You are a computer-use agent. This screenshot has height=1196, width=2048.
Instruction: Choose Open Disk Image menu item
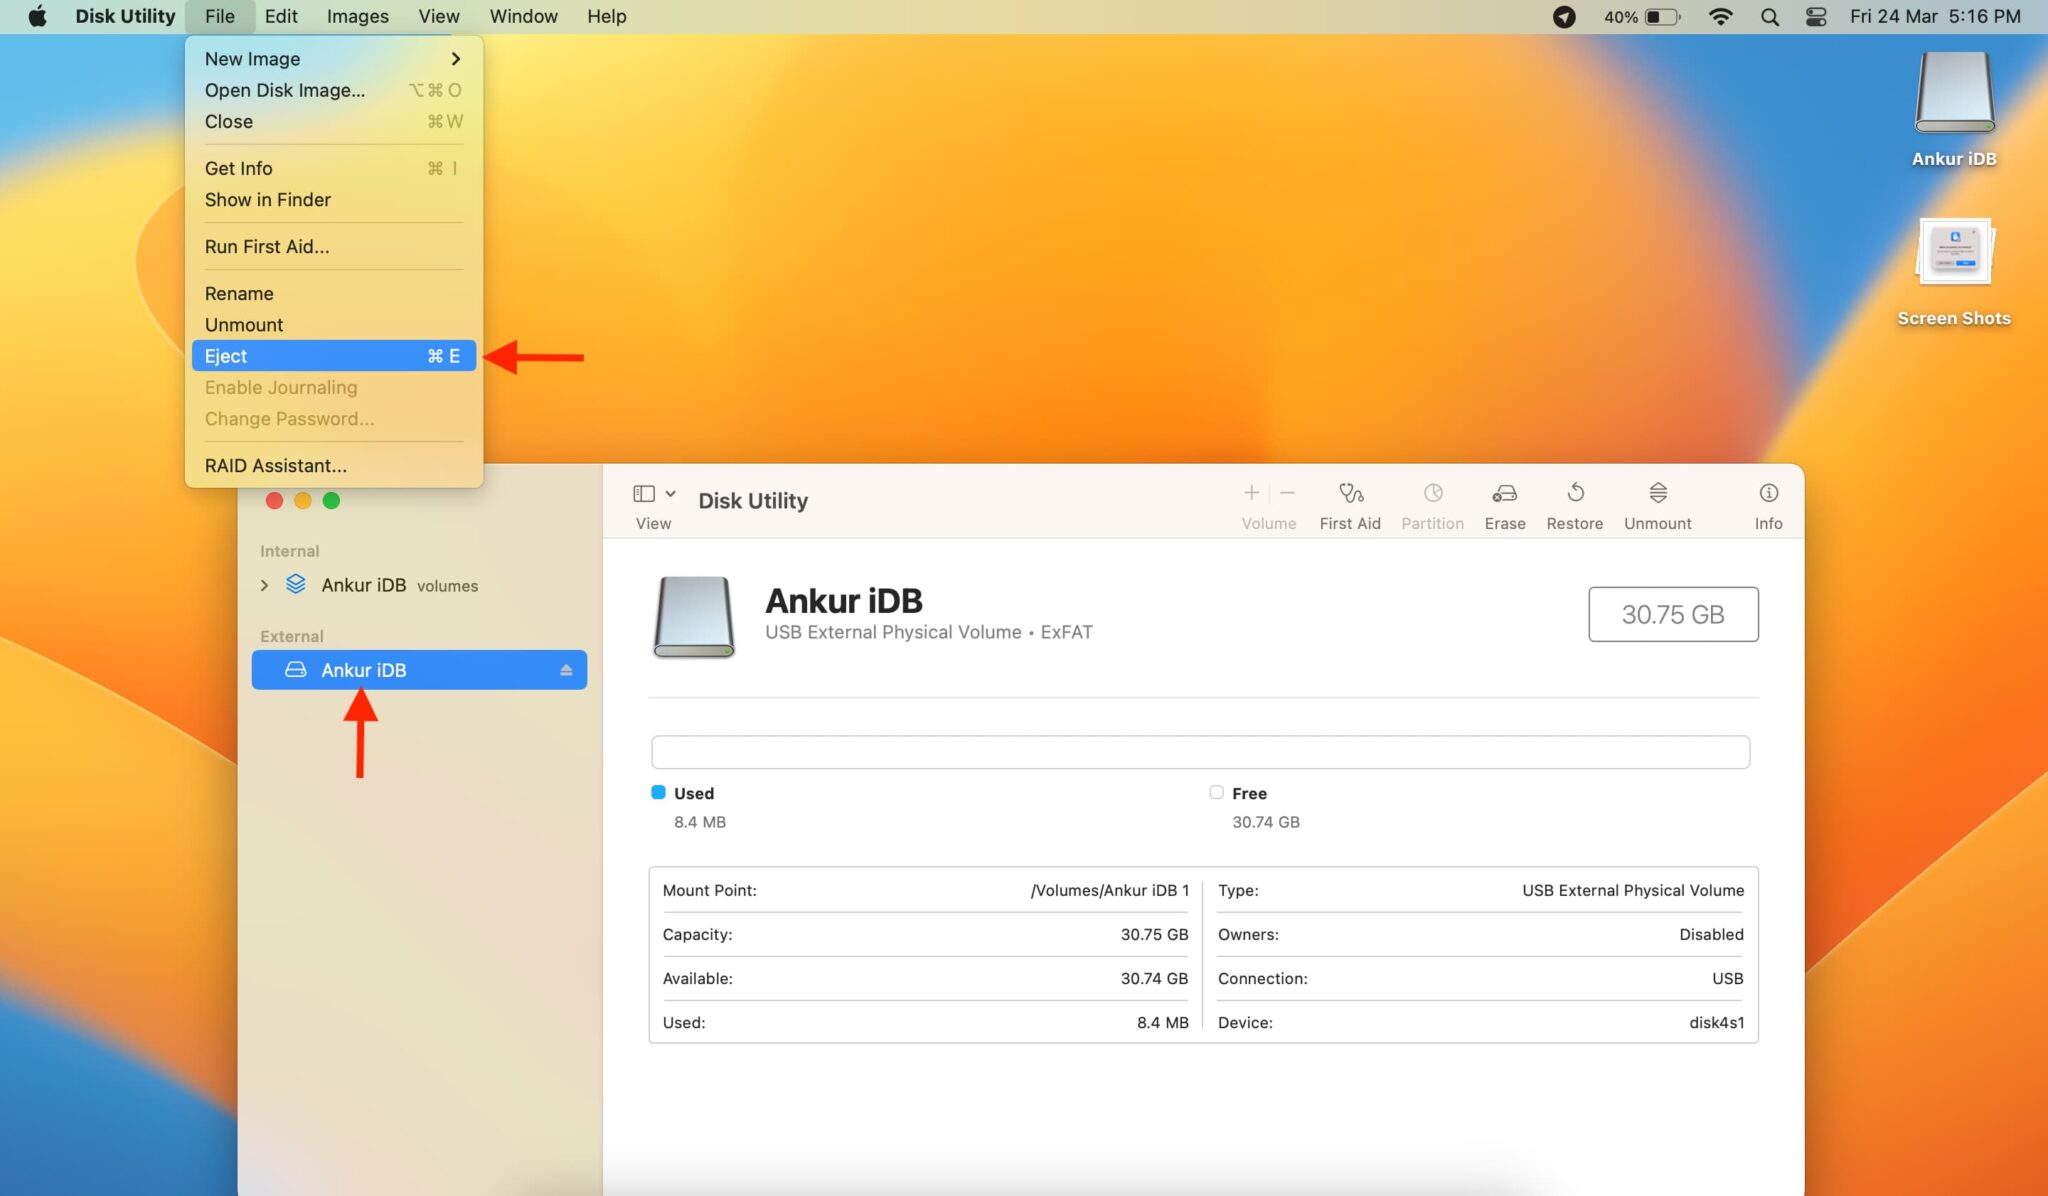334,90
